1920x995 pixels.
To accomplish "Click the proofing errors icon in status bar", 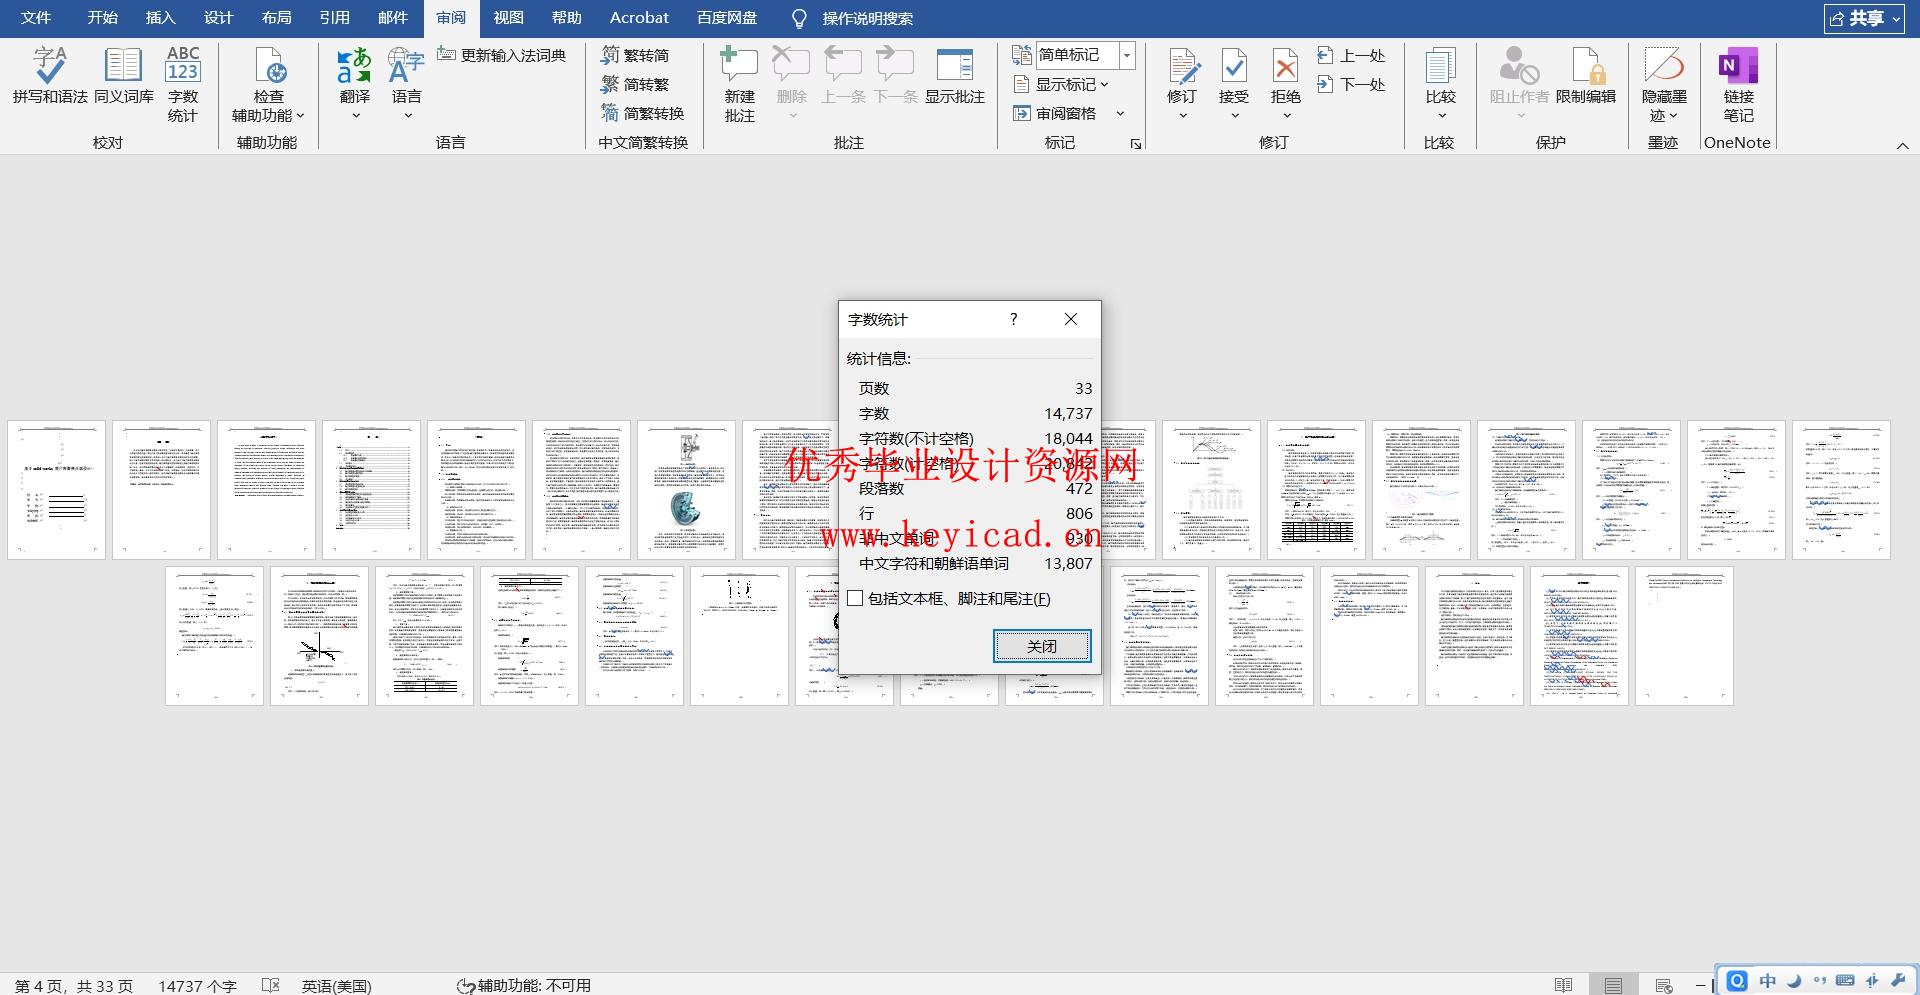I will pyautogui.click(x=270, y=986).
